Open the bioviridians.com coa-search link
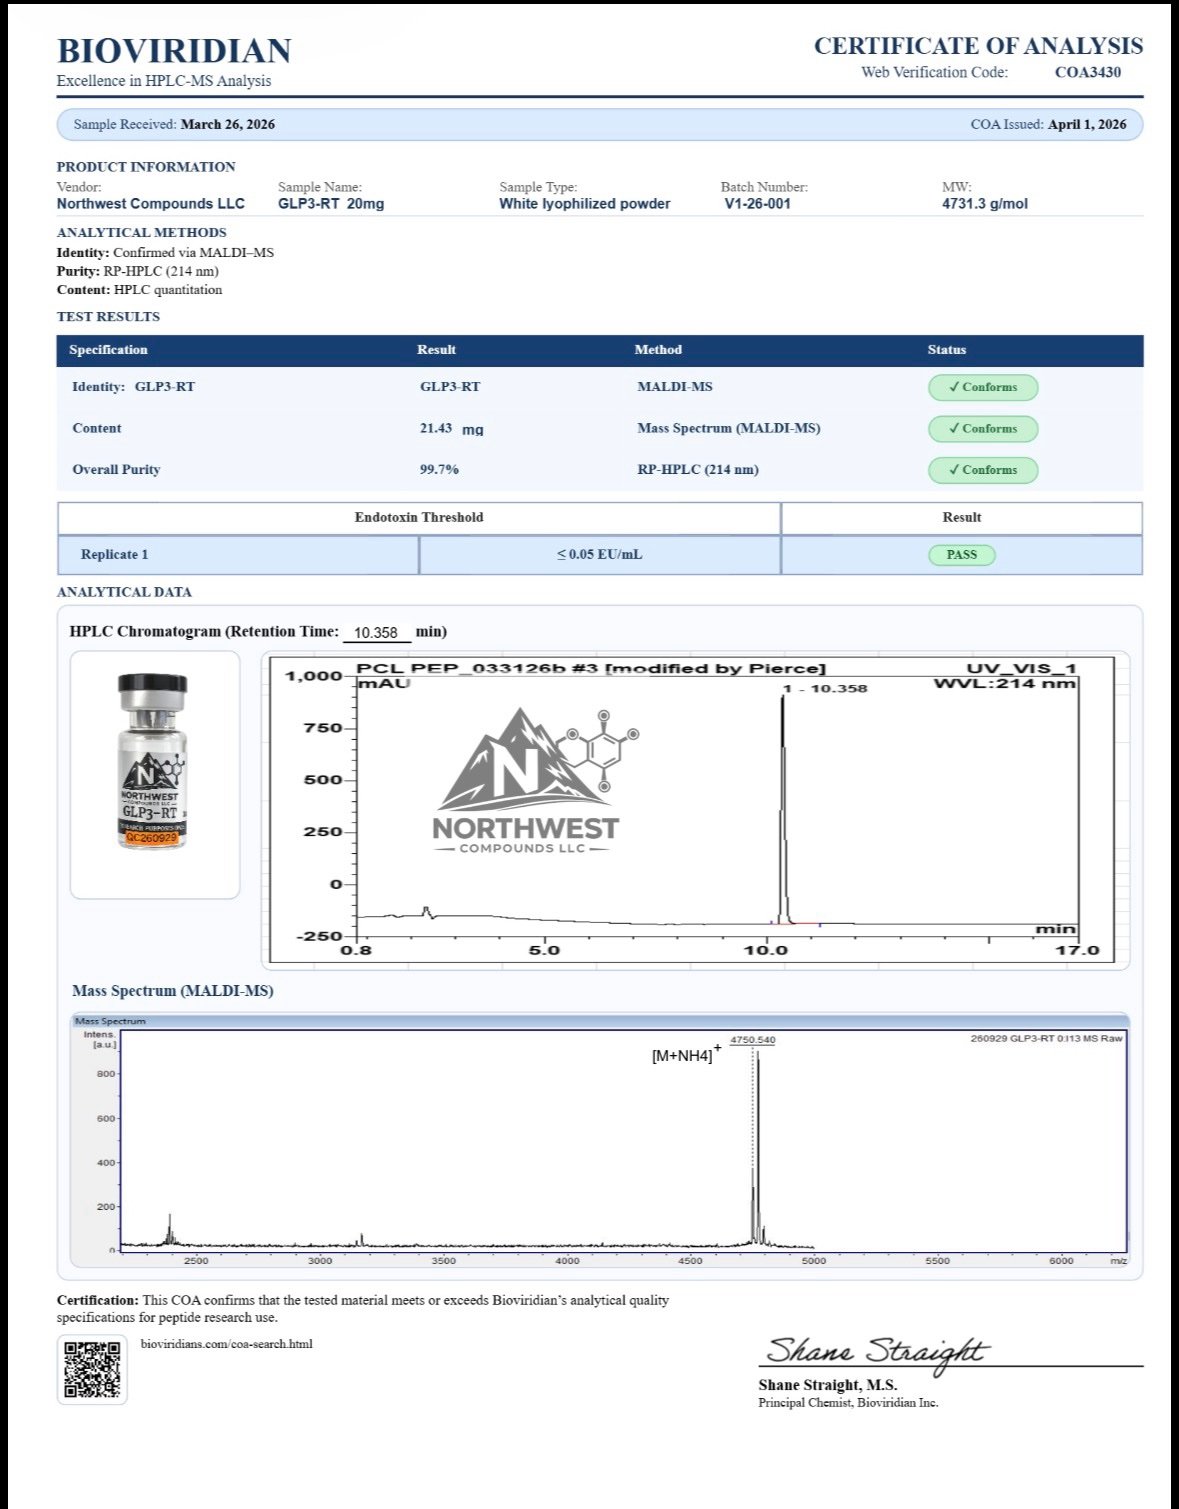Viewport: 1179px width, 1509px height. pyautogui.click(x=227, y=1344)
